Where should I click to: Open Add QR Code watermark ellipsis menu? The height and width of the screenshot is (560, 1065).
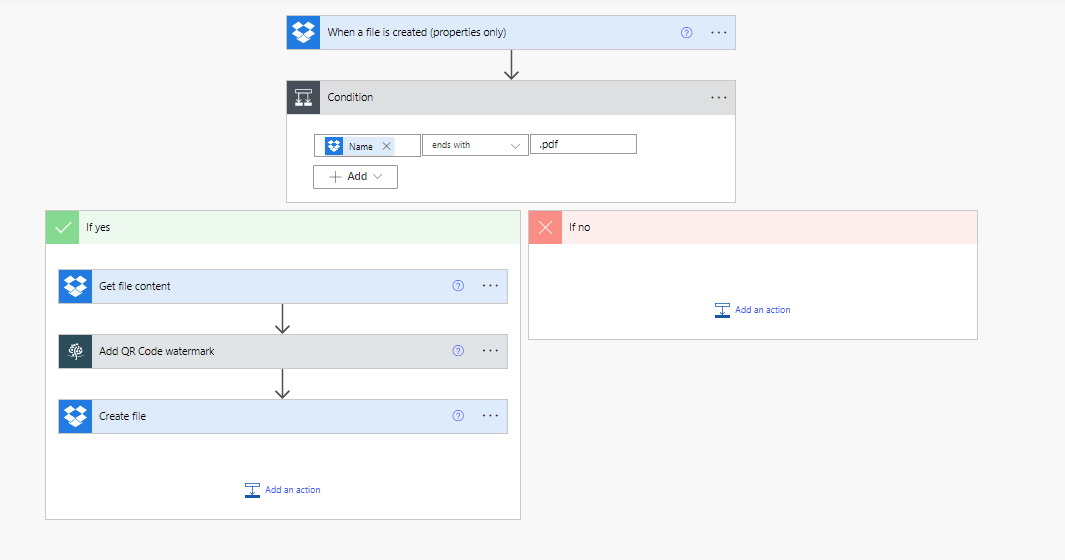(490, 351)
